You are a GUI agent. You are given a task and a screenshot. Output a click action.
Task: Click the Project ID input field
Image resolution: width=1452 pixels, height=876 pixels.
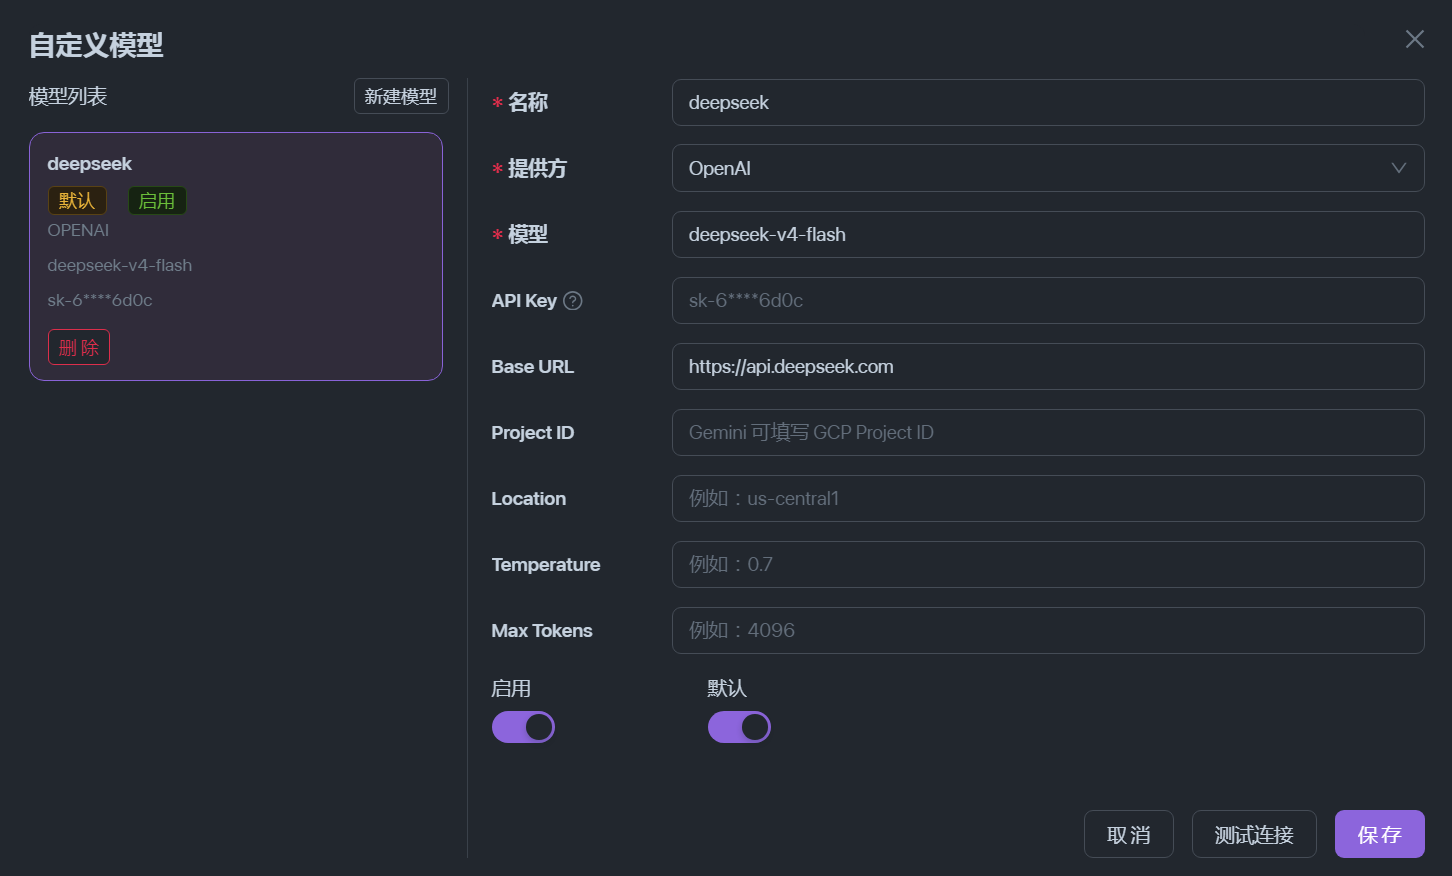(x=1048, y=432)
